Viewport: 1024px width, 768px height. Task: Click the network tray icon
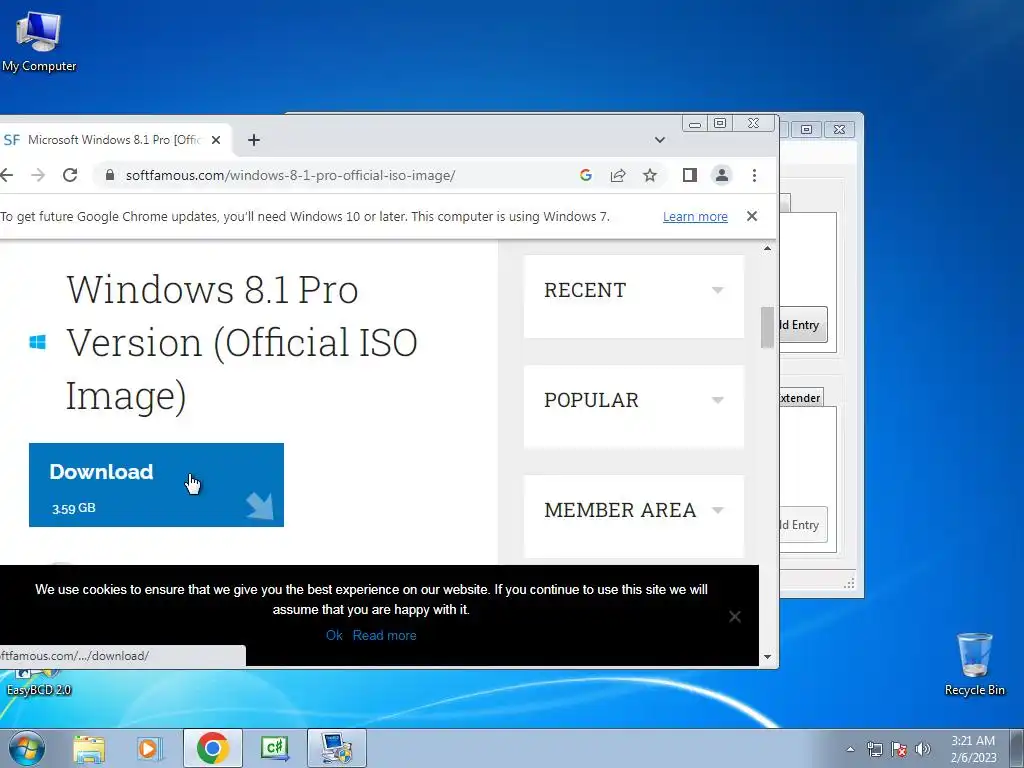(874, 749)
